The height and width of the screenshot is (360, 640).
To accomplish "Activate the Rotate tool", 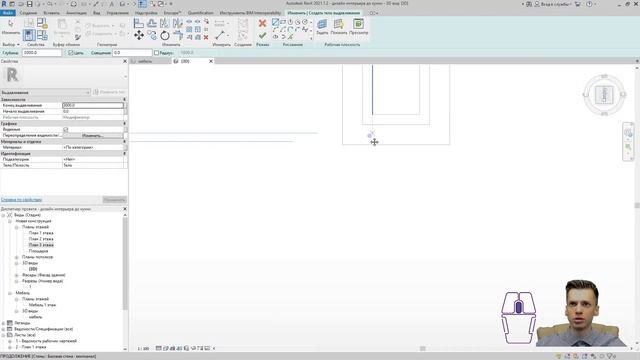I will point(165,36).
